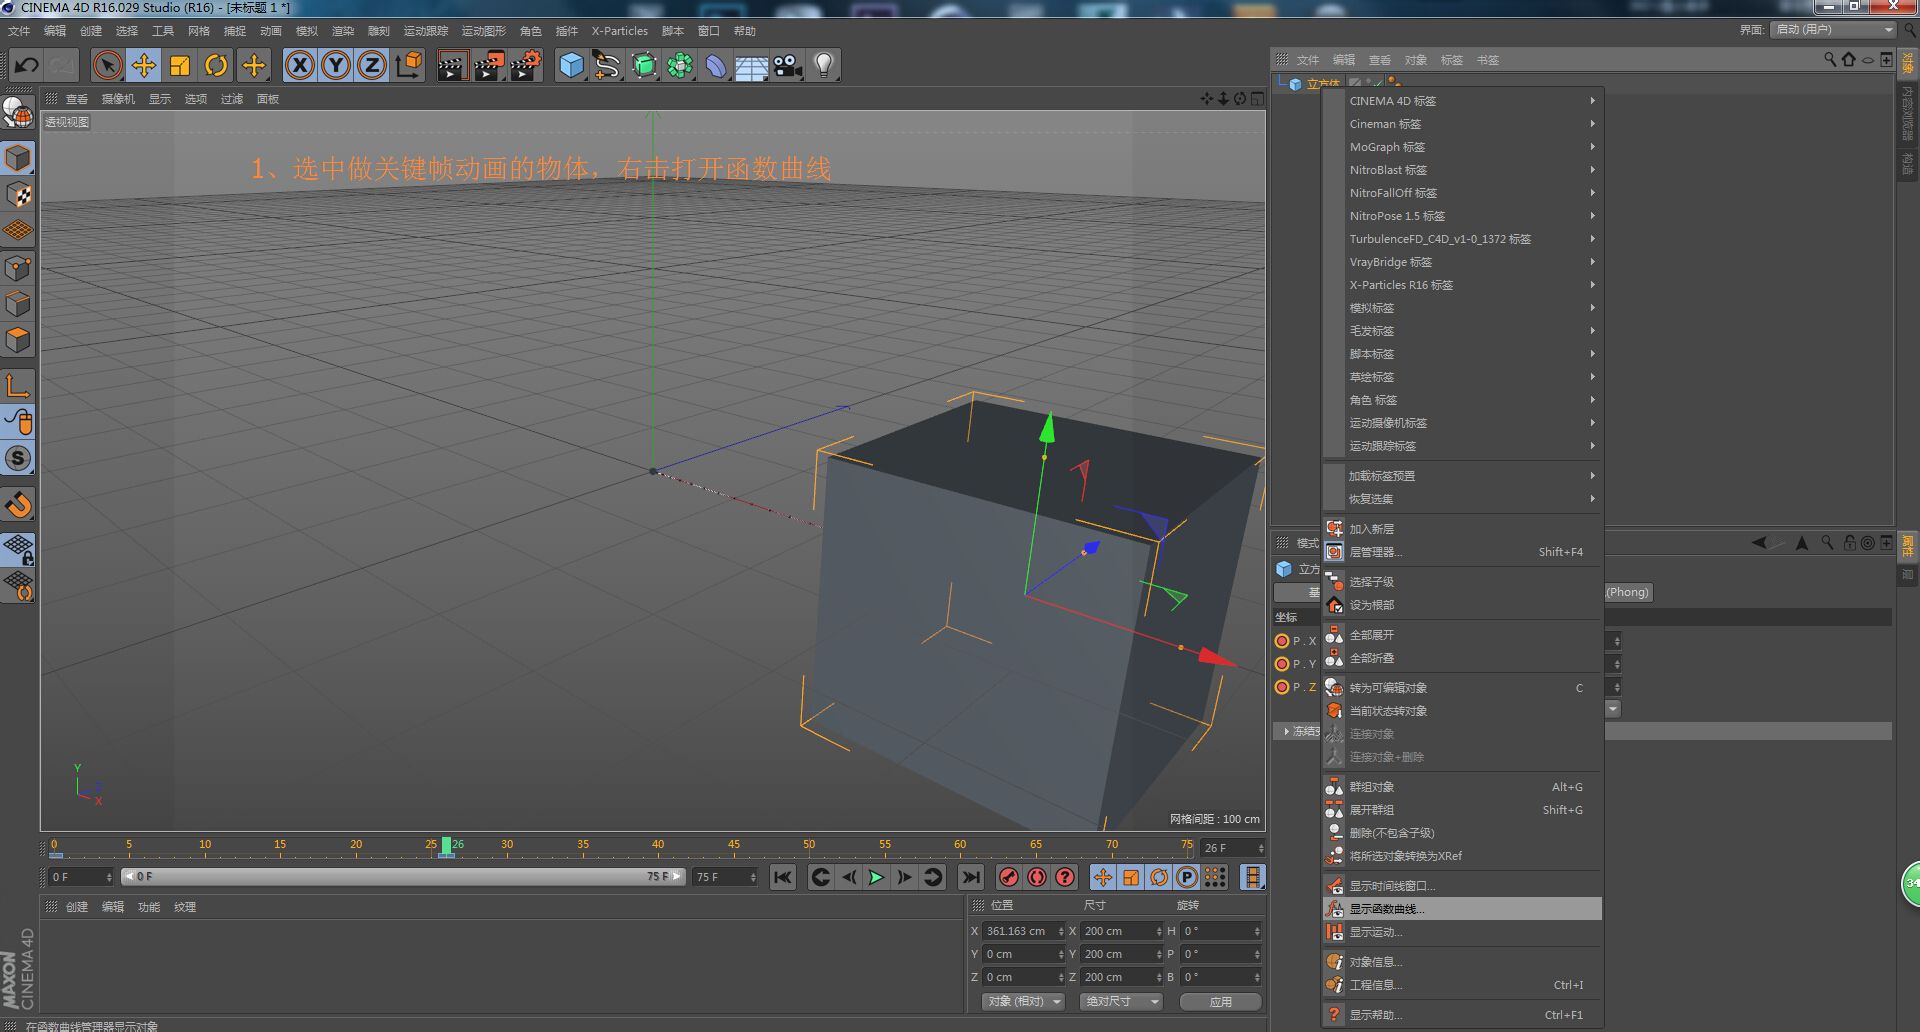The height and width of the screenshot is (1032, 1920).
Task: Click the coordinate system icon
Action: pos(409,66)
